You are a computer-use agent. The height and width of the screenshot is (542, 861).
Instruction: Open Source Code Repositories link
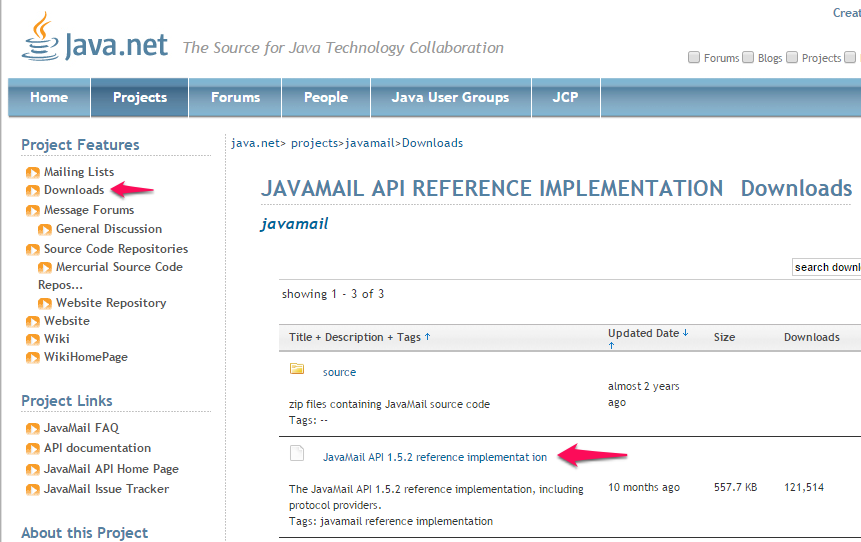coord(116,249)
